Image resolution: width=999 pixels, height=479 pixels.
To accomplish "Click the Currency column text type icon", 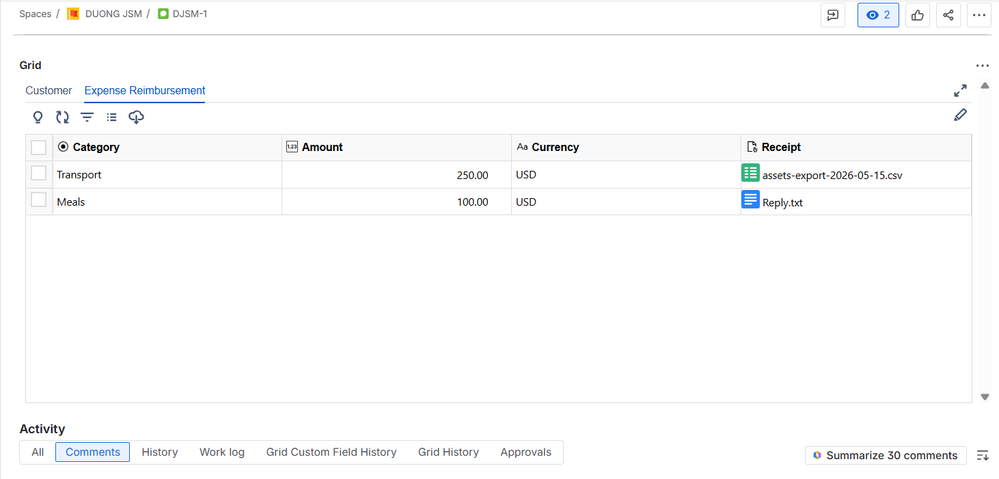I will pos(522,147).
